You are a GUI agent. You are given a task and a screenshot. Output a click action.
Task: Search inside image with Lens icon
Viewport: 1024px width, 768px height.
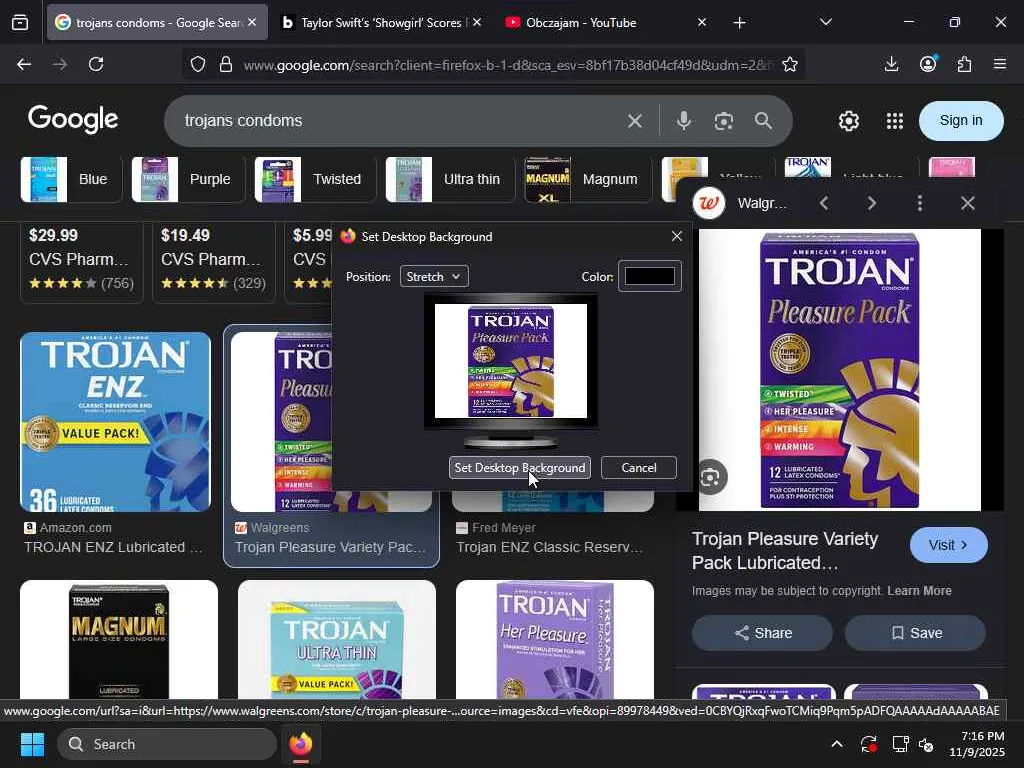[x=711, y=477]
